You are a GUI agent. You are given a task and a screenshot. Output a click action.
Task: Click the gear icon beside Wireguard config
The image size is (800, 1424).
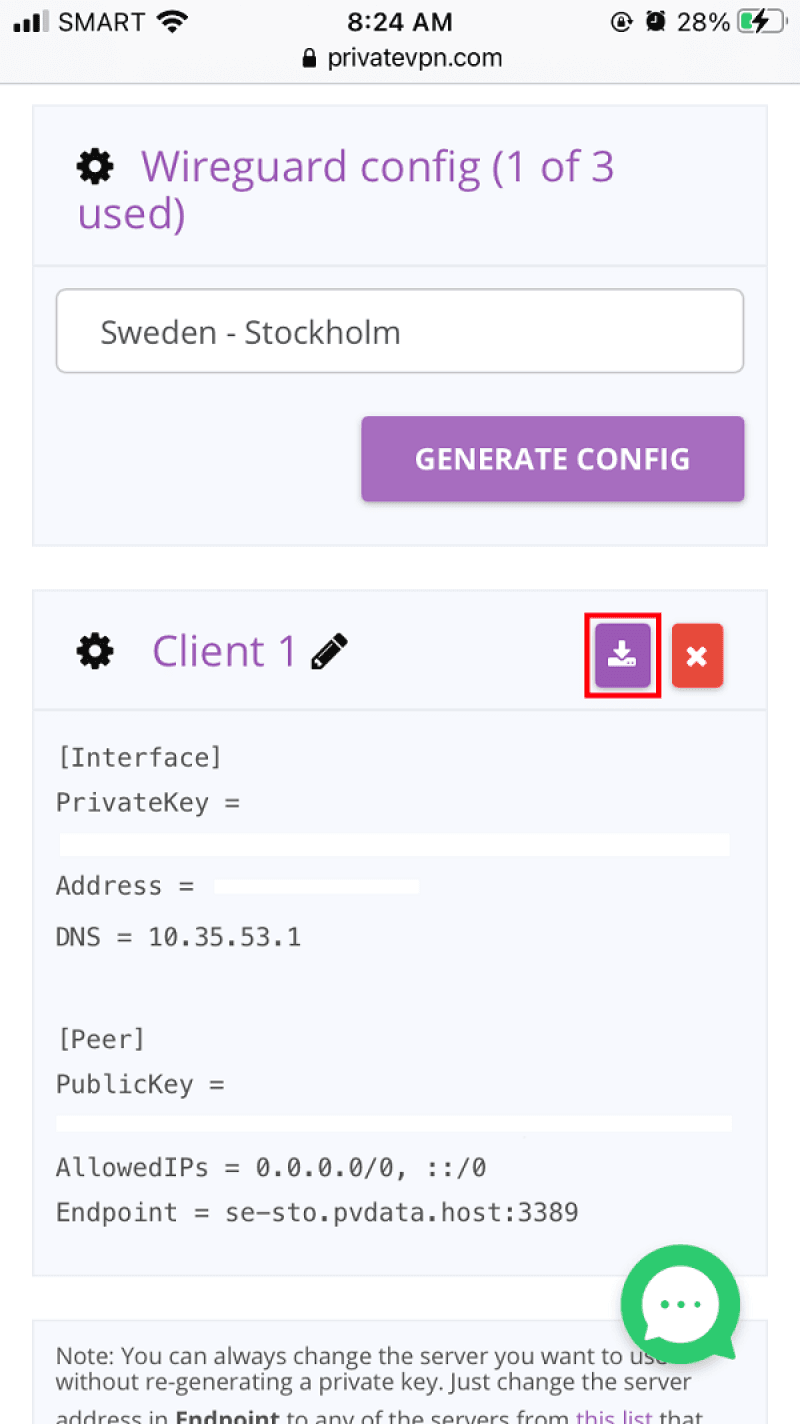tap(95, 166)
